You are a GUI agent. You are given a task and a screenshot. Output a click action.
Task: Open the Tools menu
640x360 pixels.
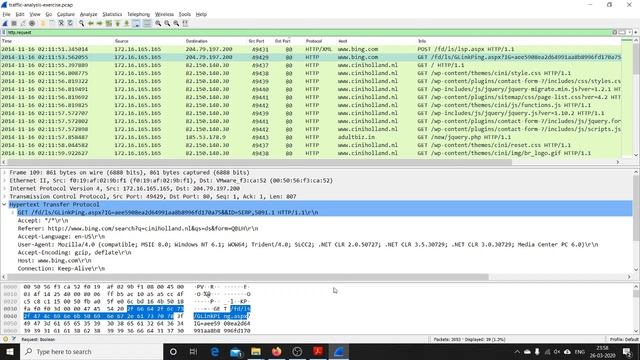coord(184,14)
